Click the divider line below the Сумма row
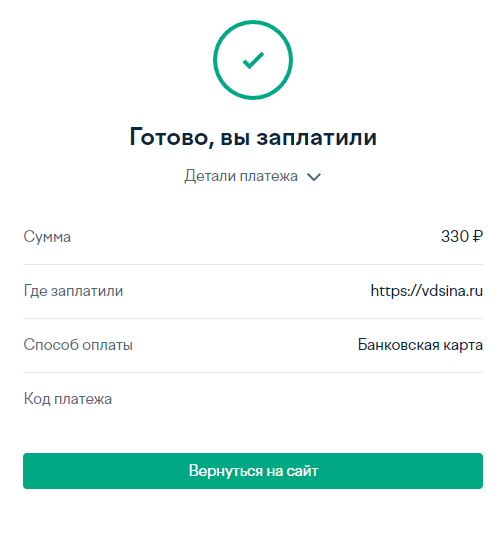This screenshot has width=503, height=537. [253, 264]
